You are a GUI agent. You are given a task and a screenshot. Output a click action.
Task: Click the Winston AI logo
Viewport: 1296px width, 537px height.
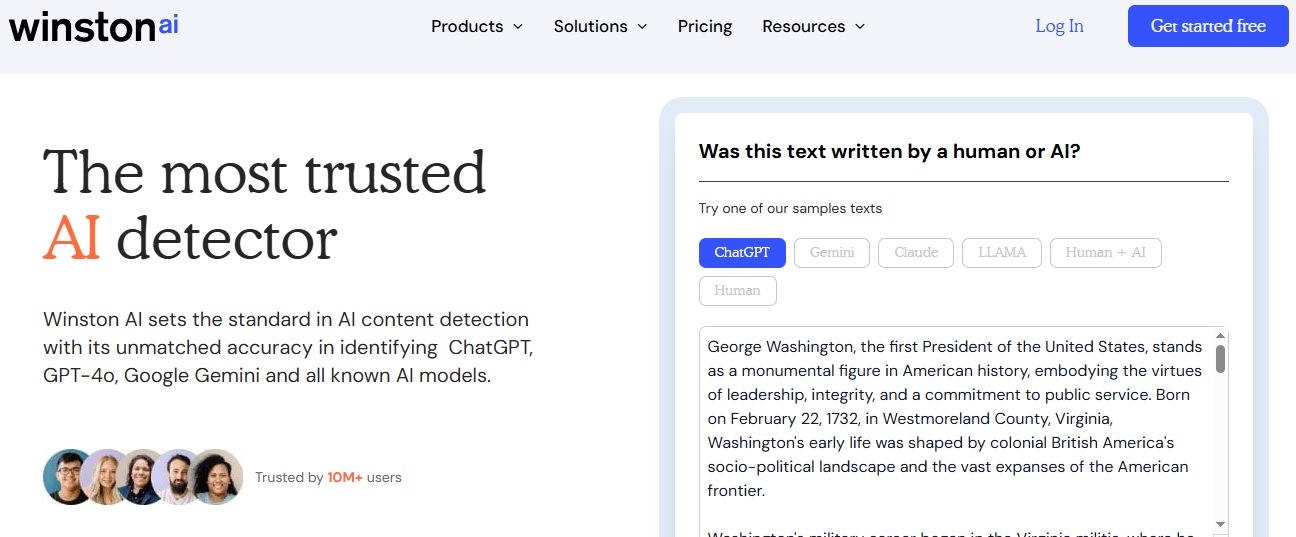click(94, 26)
